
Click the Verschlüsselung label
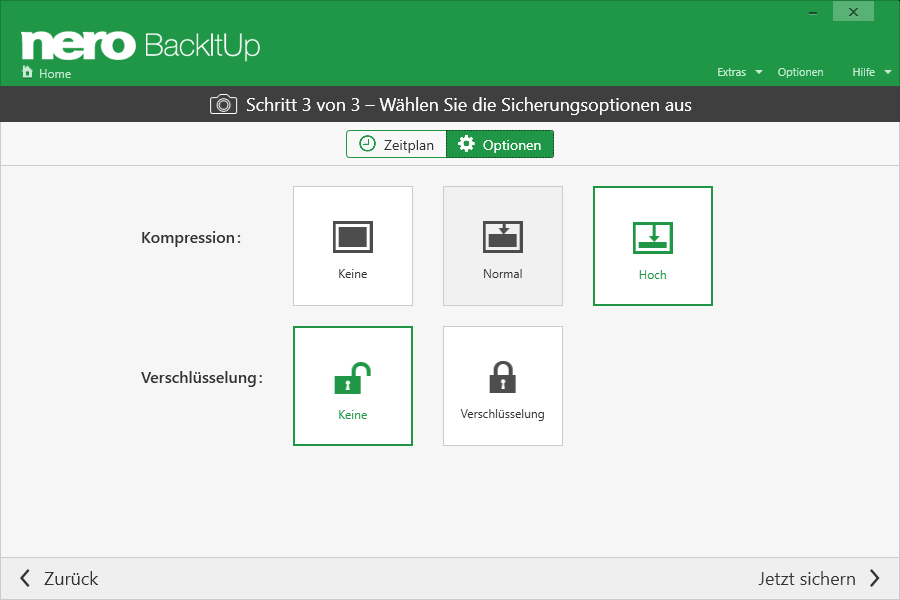(201, 378)
